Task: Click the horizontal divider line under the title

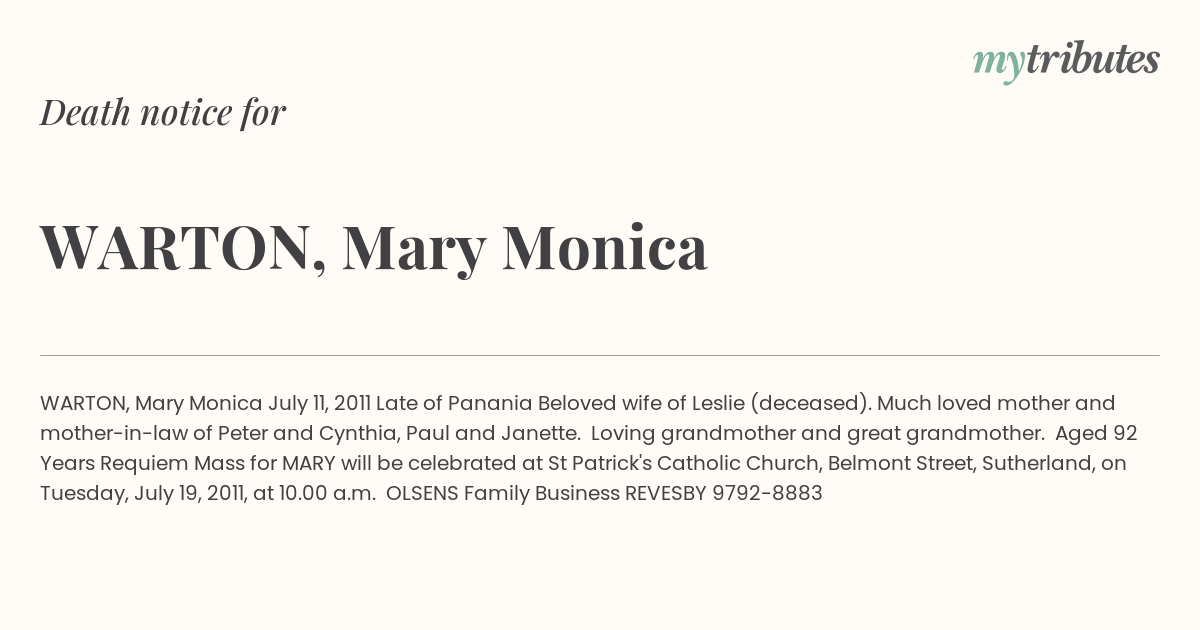Action: point(600,355)
